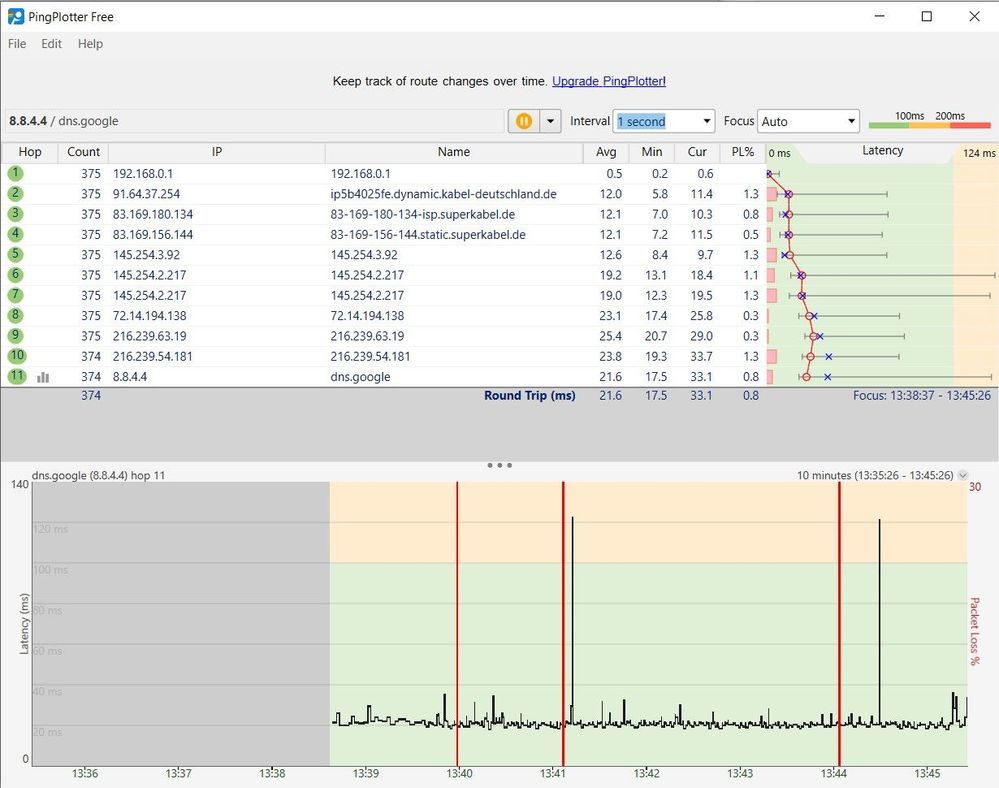Open the Interval combo box

click(664, 121)
